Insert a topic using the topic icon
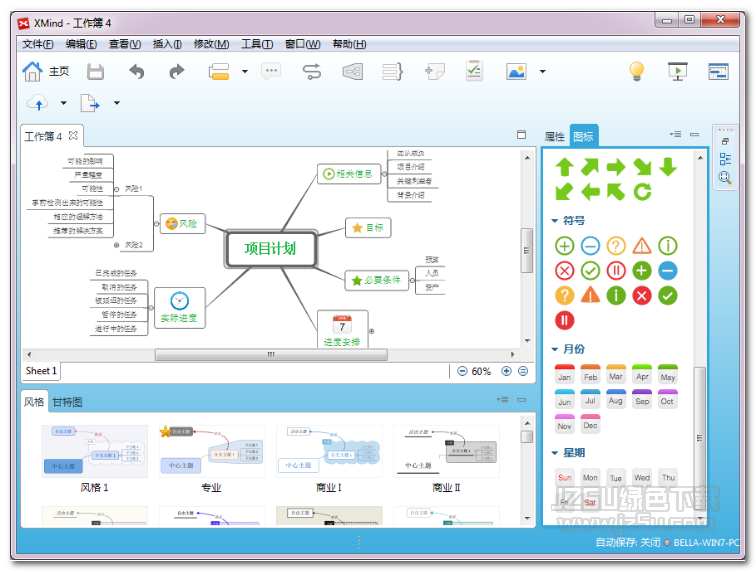This screenshot has height=572, width=756. click(219, 72)
